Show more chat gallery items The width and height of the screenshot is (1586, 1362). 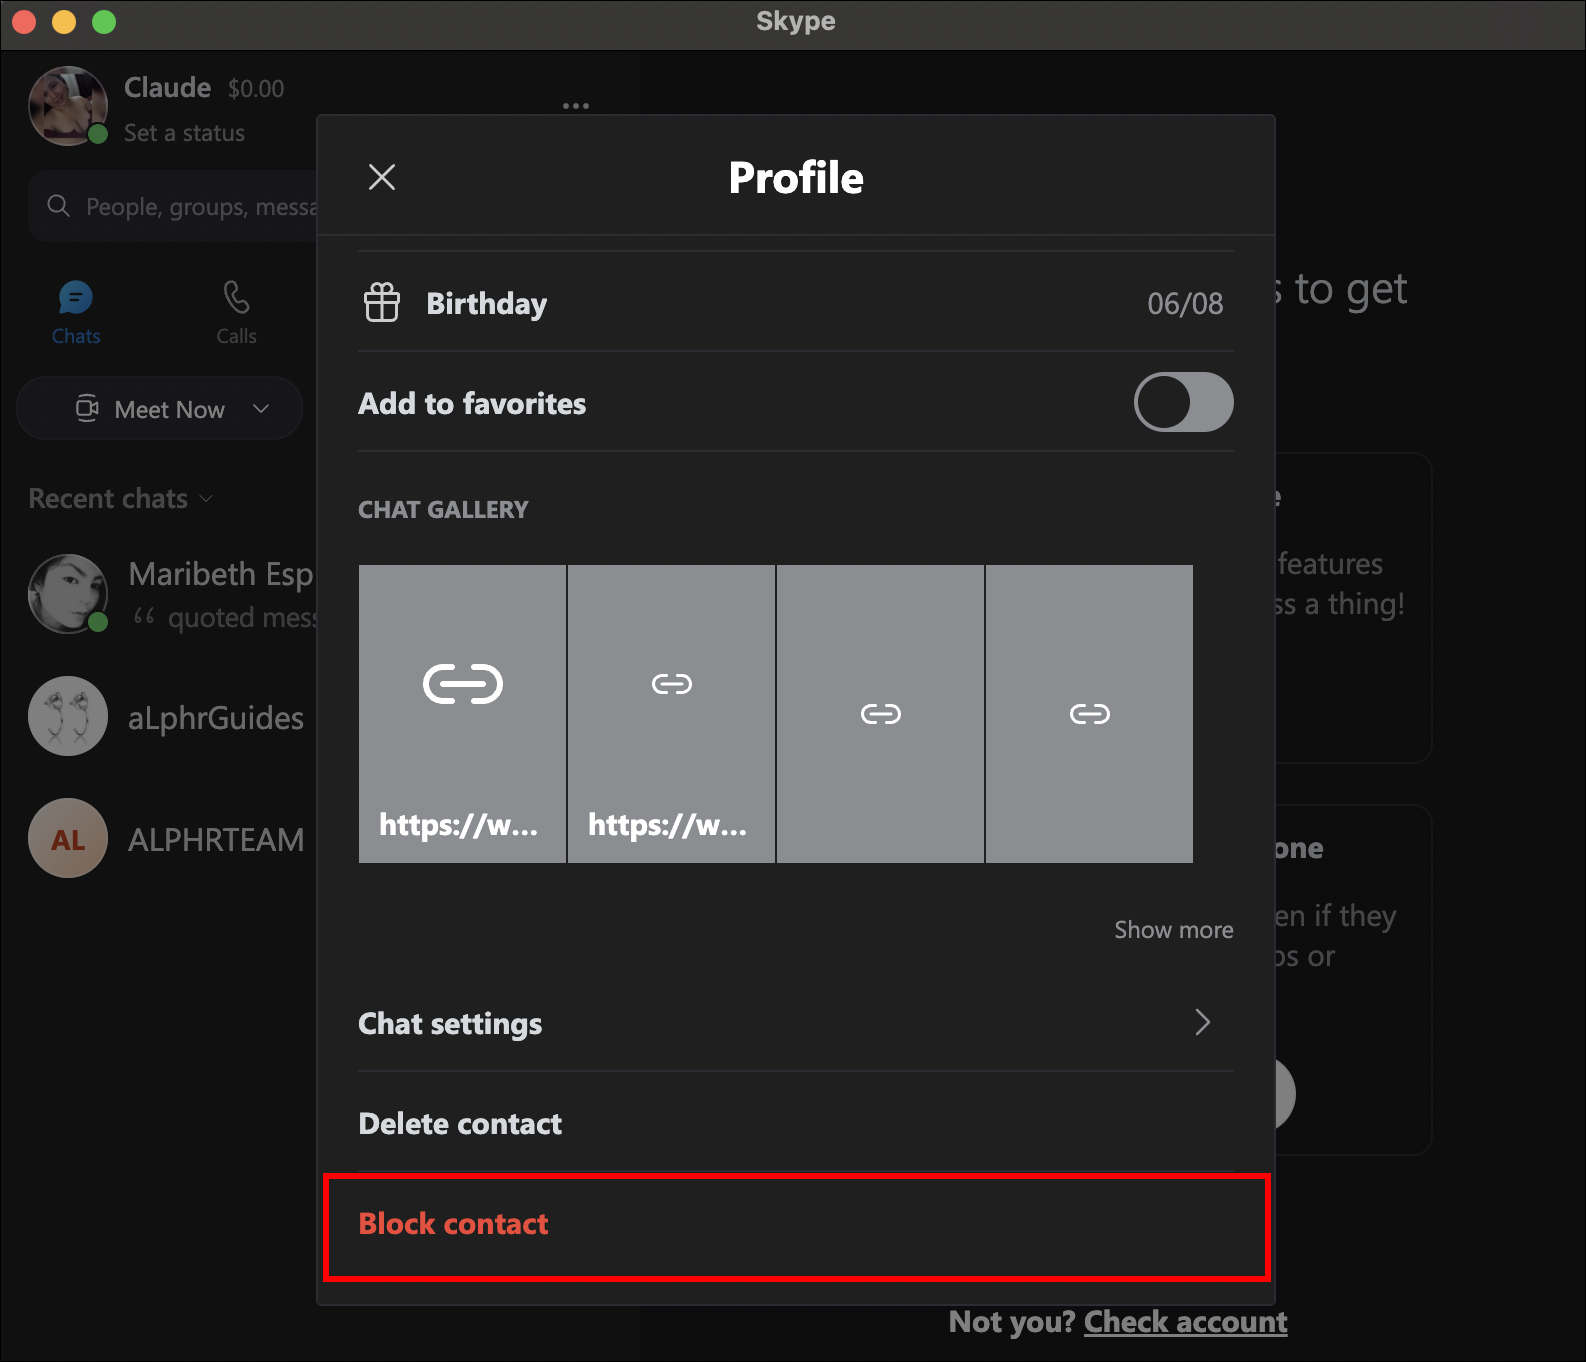click(1173, 930)
